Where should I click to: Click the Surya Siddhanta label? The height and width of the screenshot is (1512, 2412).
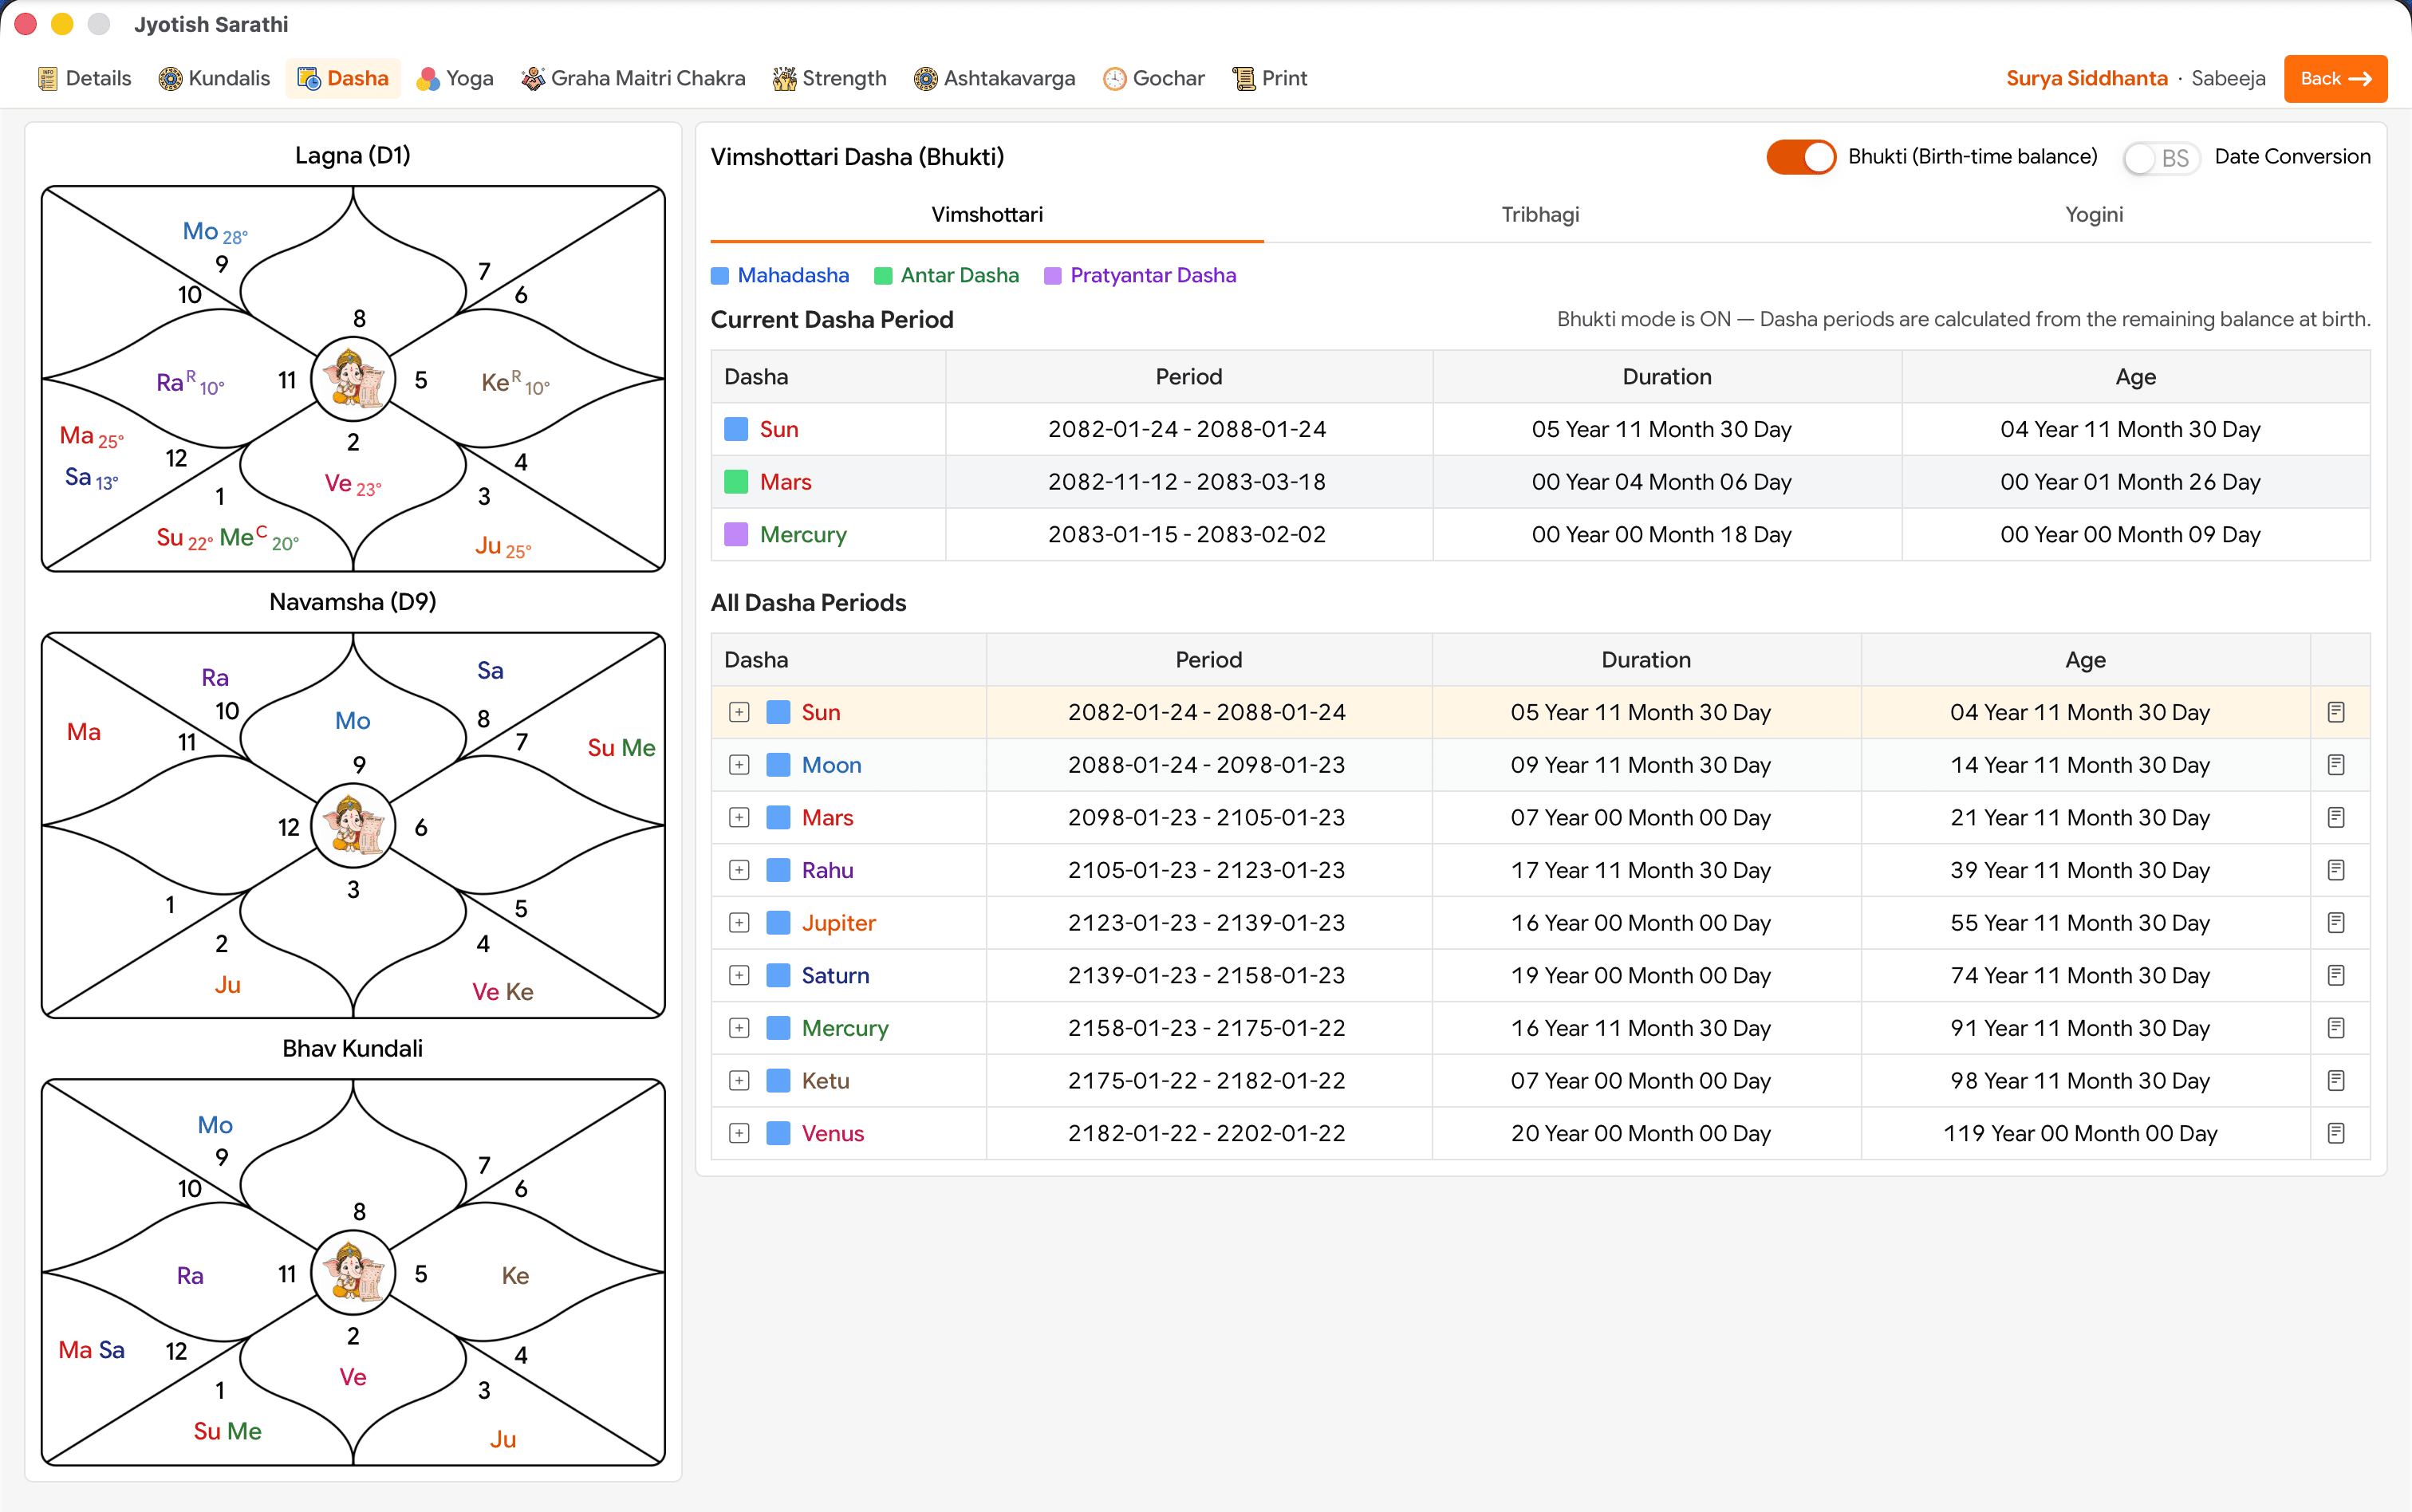pos(2086,78)
